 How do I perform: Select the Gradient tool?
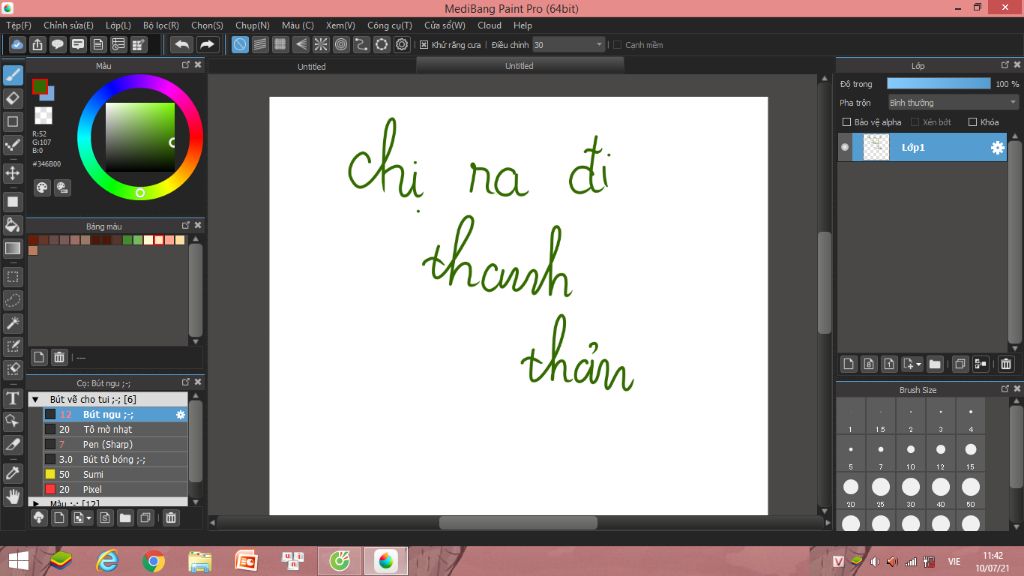(12, 248)
